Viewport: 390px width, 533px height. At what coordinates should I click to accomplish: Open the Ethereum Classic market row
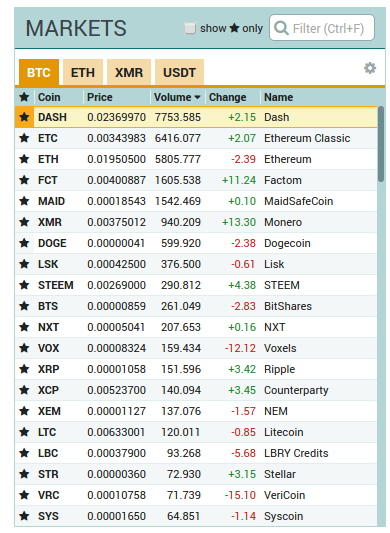point(196,138)
